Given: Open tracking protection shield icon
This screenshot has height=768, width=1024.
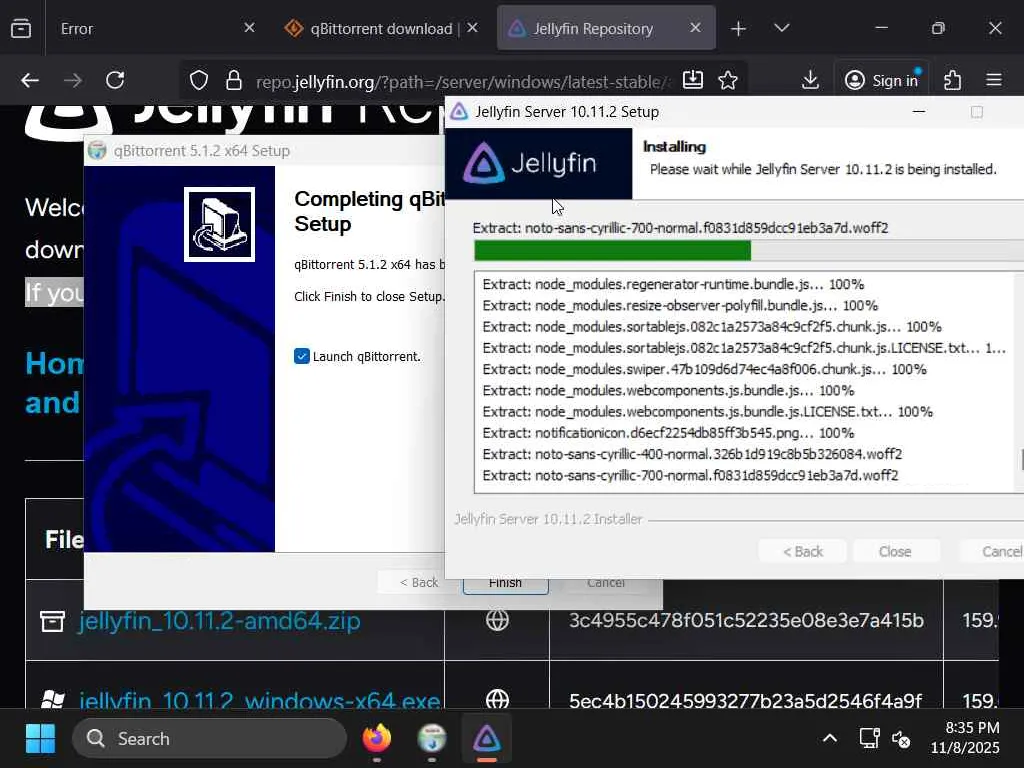Looking at the screenshot, I should pos(199,81).
